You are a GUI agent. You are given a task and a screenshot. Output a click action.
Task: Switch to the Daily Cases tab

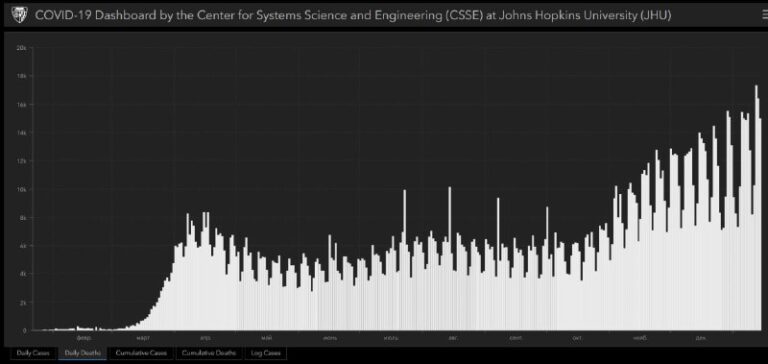tap(33, 353)
